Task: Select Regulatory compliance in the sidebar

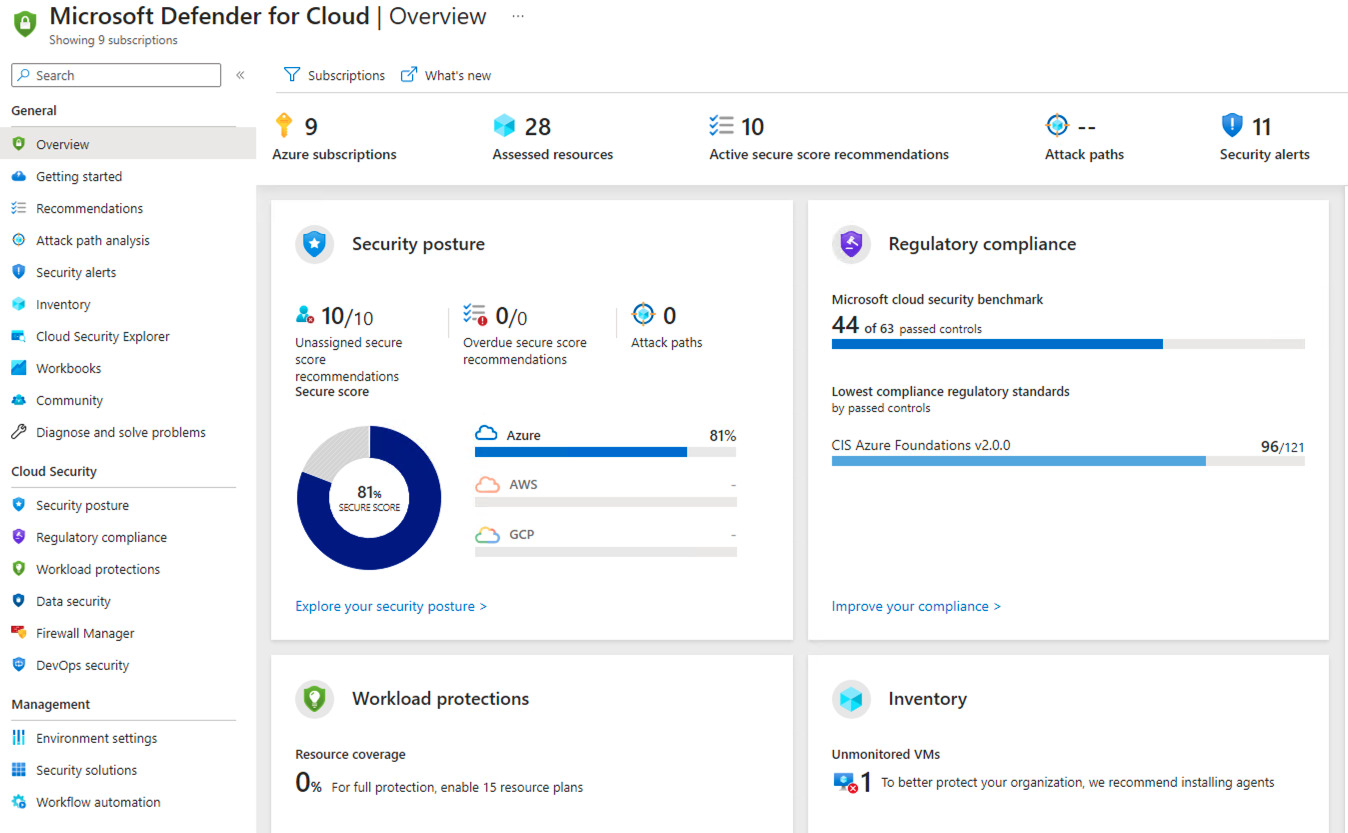Action: (x=101, y=537)
